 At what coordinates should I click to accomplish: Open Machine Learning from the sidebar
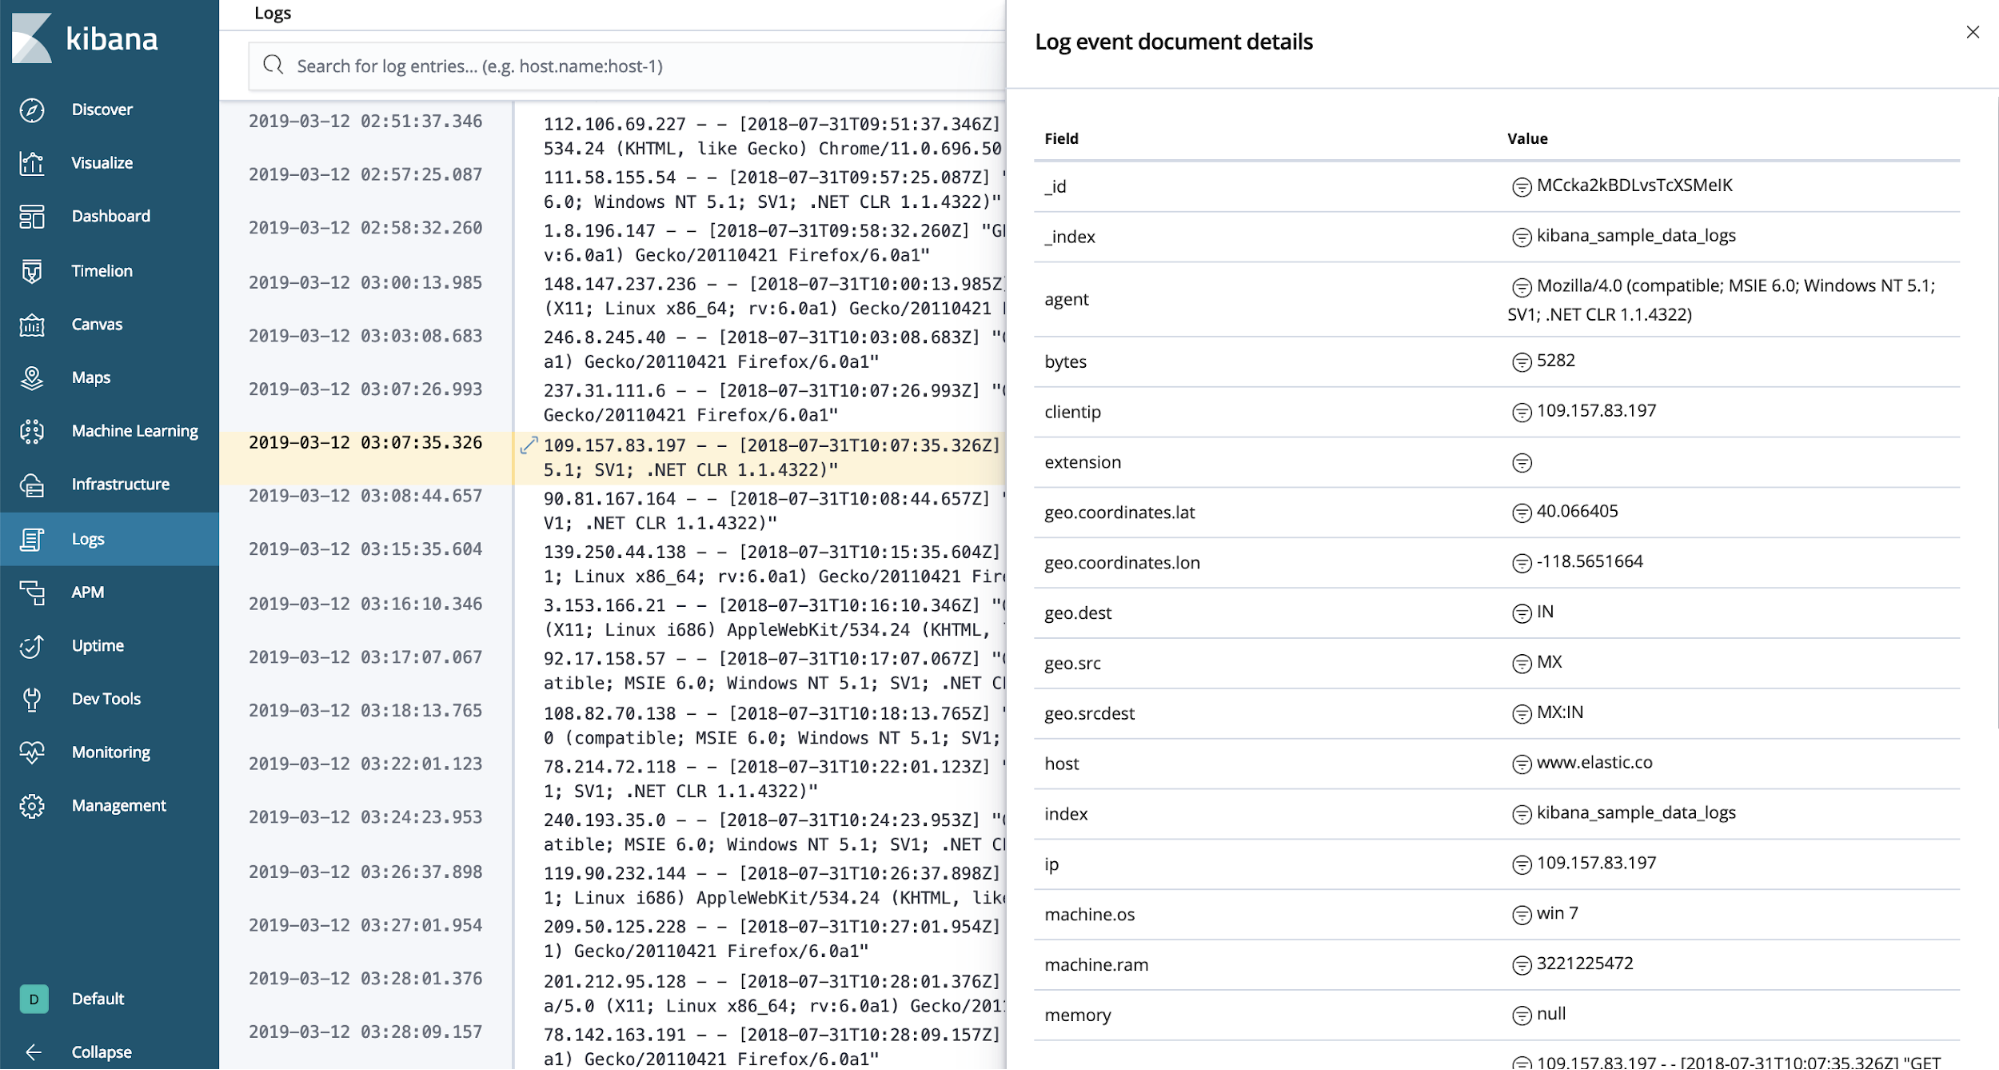134,430
